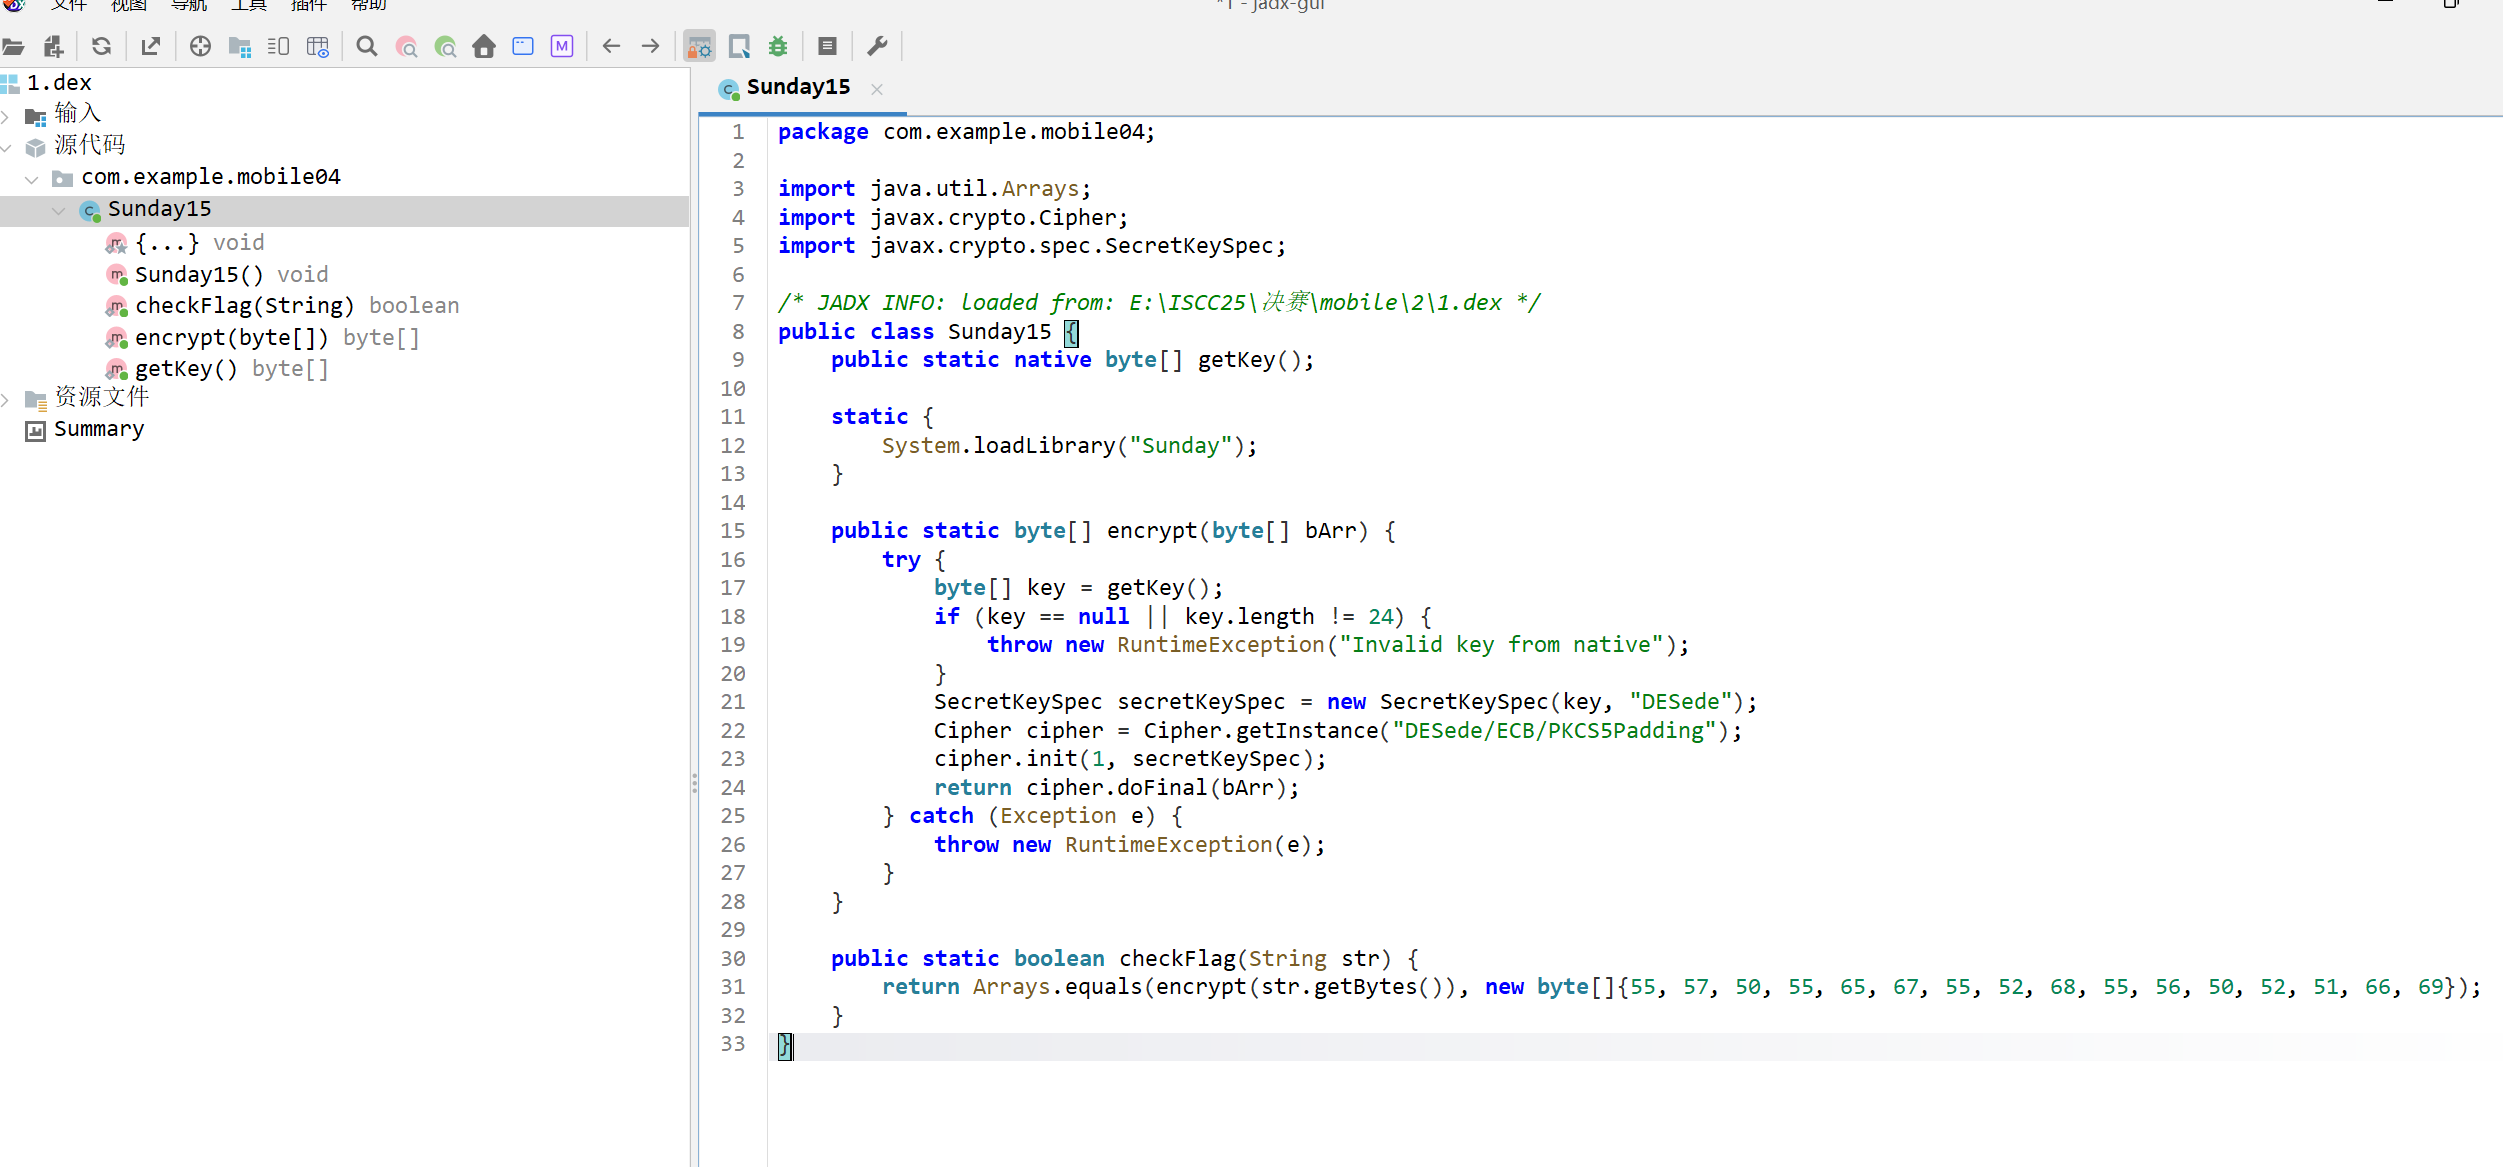Click the home start page icon
This screenshot has height=1167, width=2503.
[484, 46]
